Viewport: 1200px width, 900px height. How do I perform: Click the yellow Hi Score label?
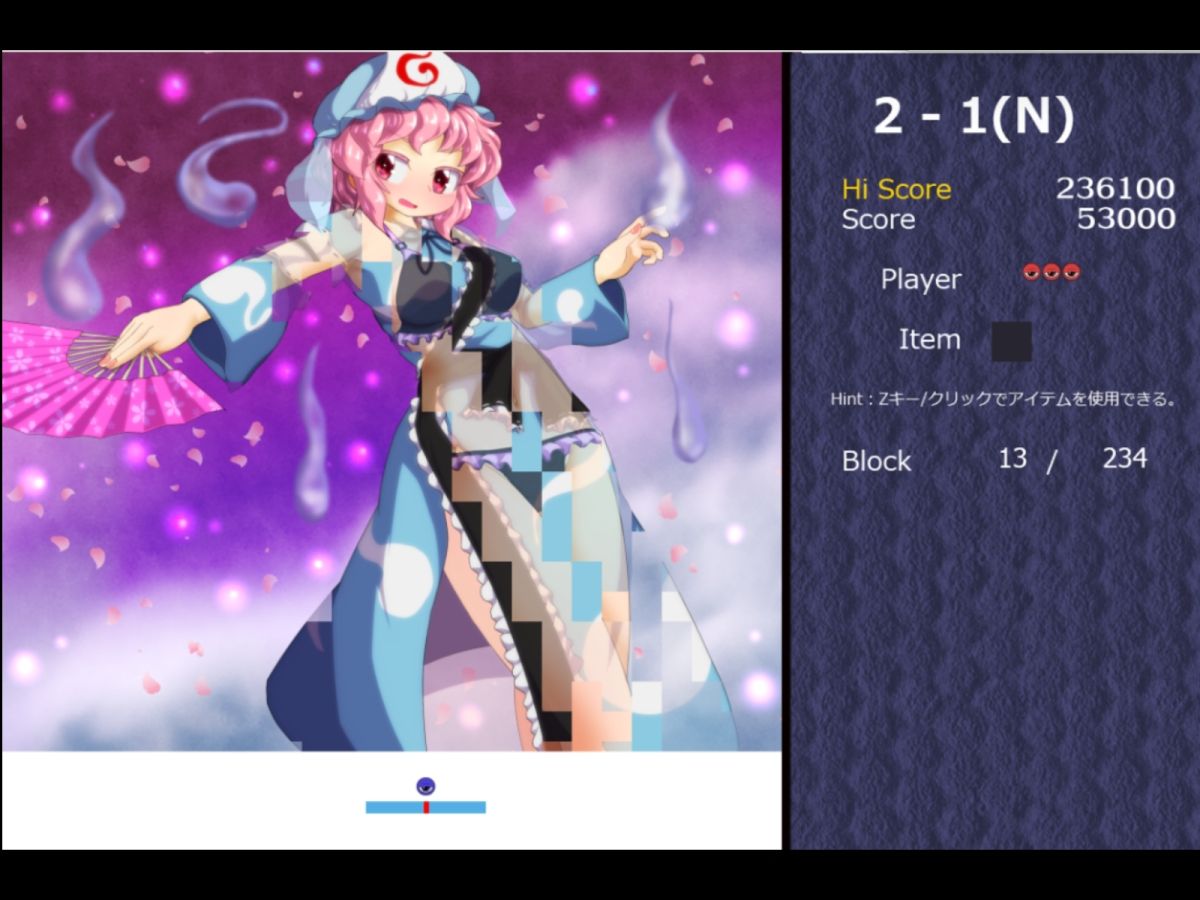(896, 188)
